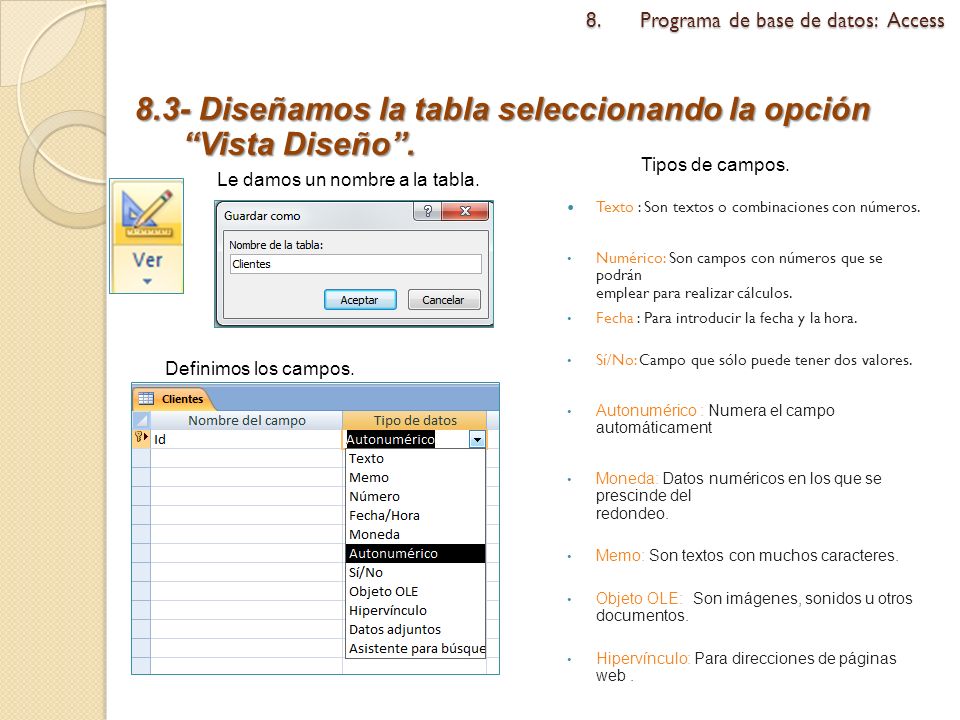The height and width of the screenshot is (720, 960).
Task: Click the Cancelar button
Action: coord(444,300)
